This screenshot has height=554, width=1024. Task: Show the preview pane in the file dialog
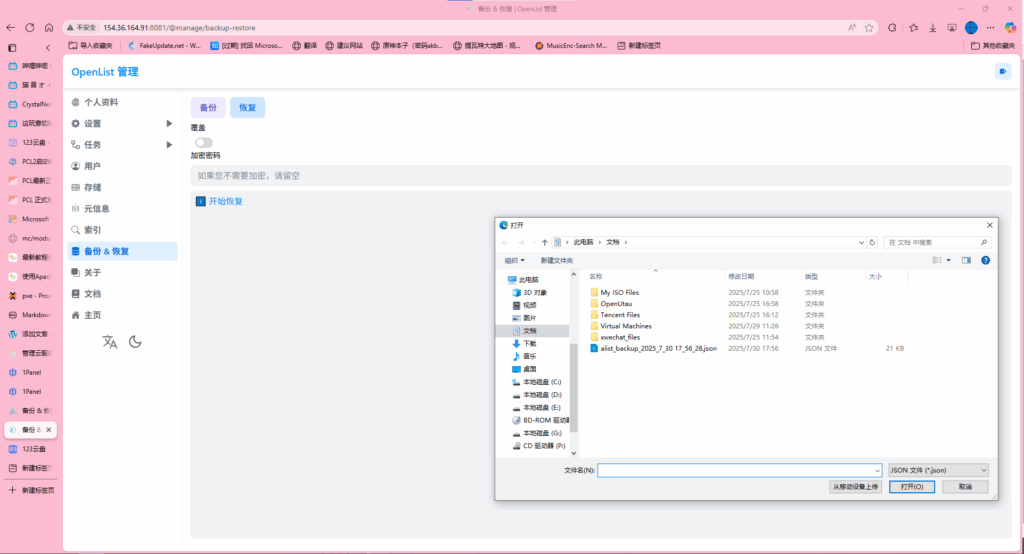(x=966, y=260)
